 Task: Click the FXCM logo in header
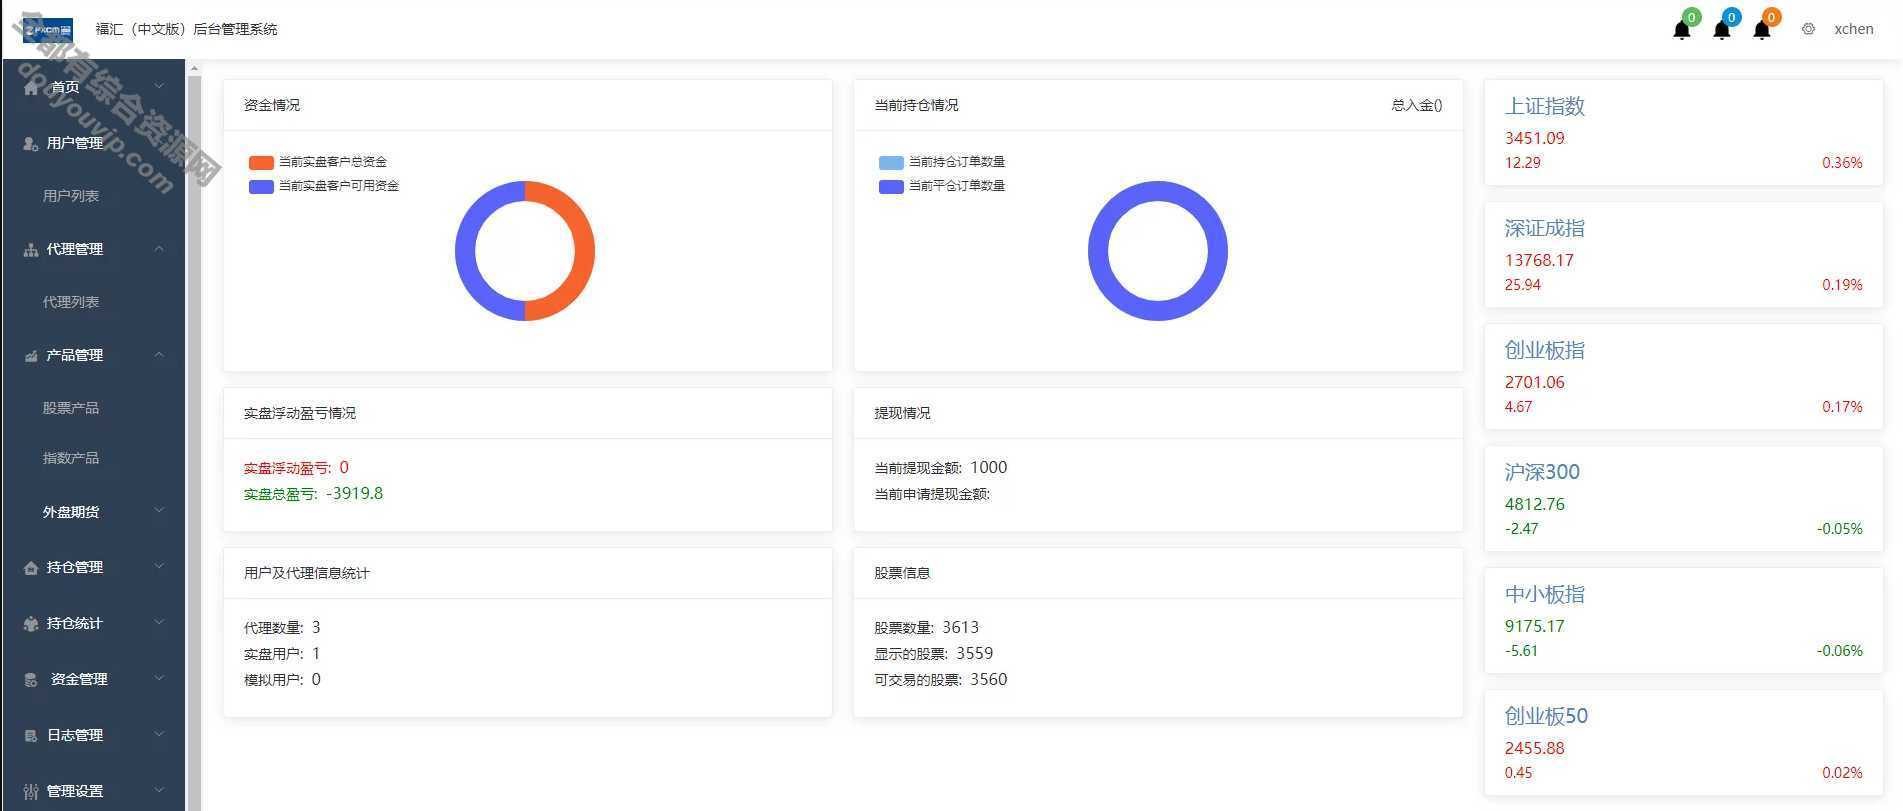tap(47, 29)
